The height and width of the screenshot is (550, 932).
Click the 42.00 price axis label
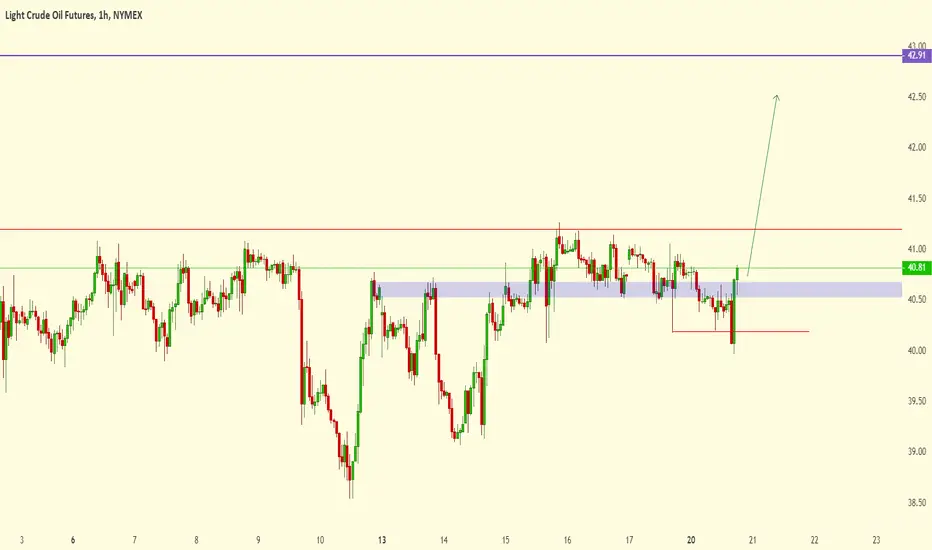click(x=917, y=147)
